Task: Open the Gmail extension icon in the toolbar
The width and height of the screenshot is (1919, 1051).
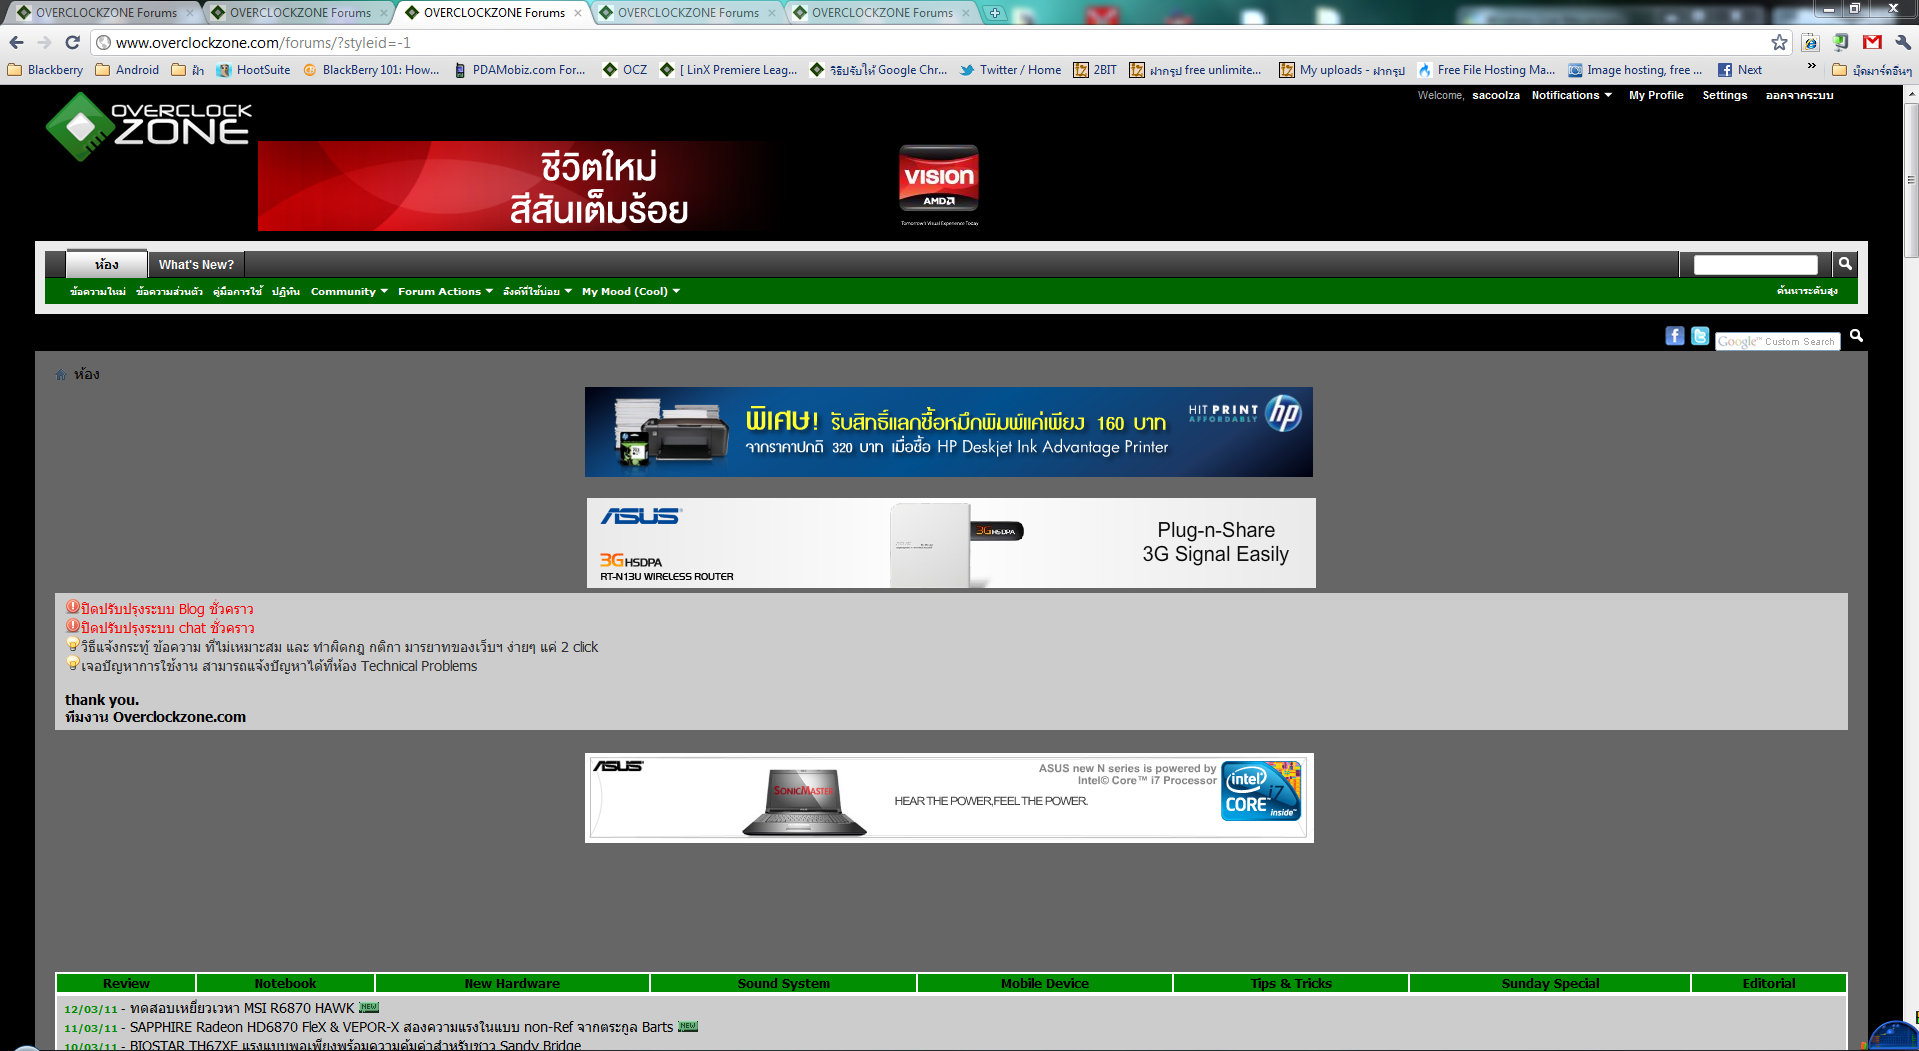Action: click(1872, 42)
